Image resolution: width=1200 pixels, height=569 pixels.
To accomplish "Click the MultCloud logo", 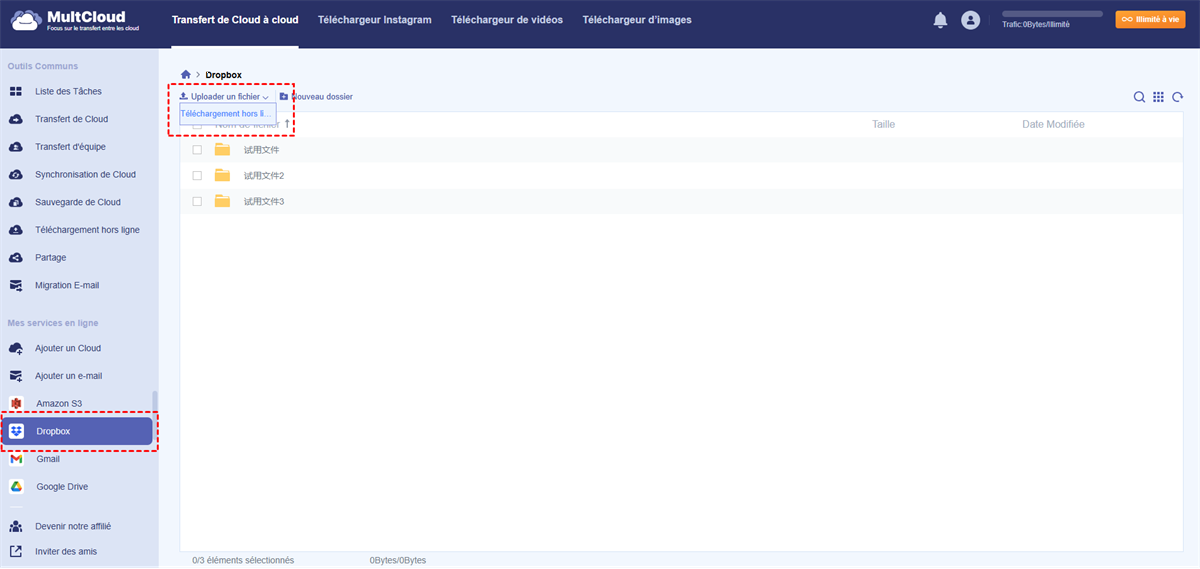I will pos(76,20).
